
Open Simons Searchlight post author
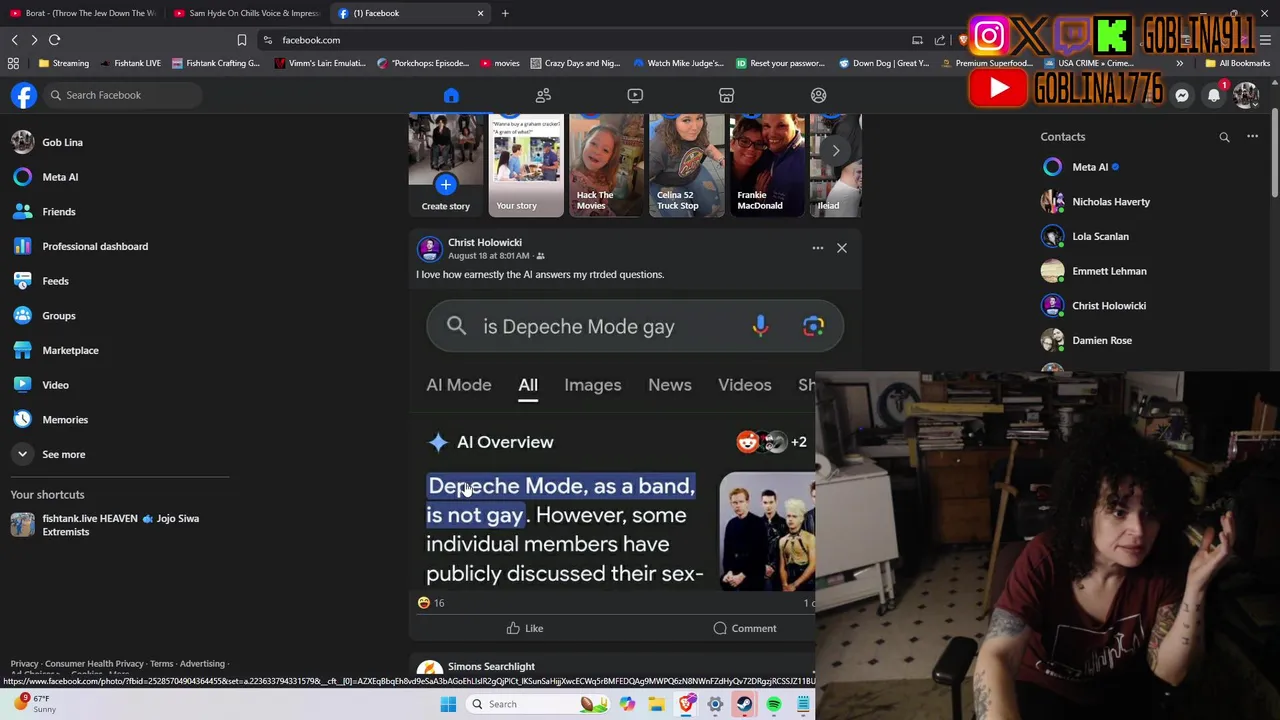coord(491,666)
